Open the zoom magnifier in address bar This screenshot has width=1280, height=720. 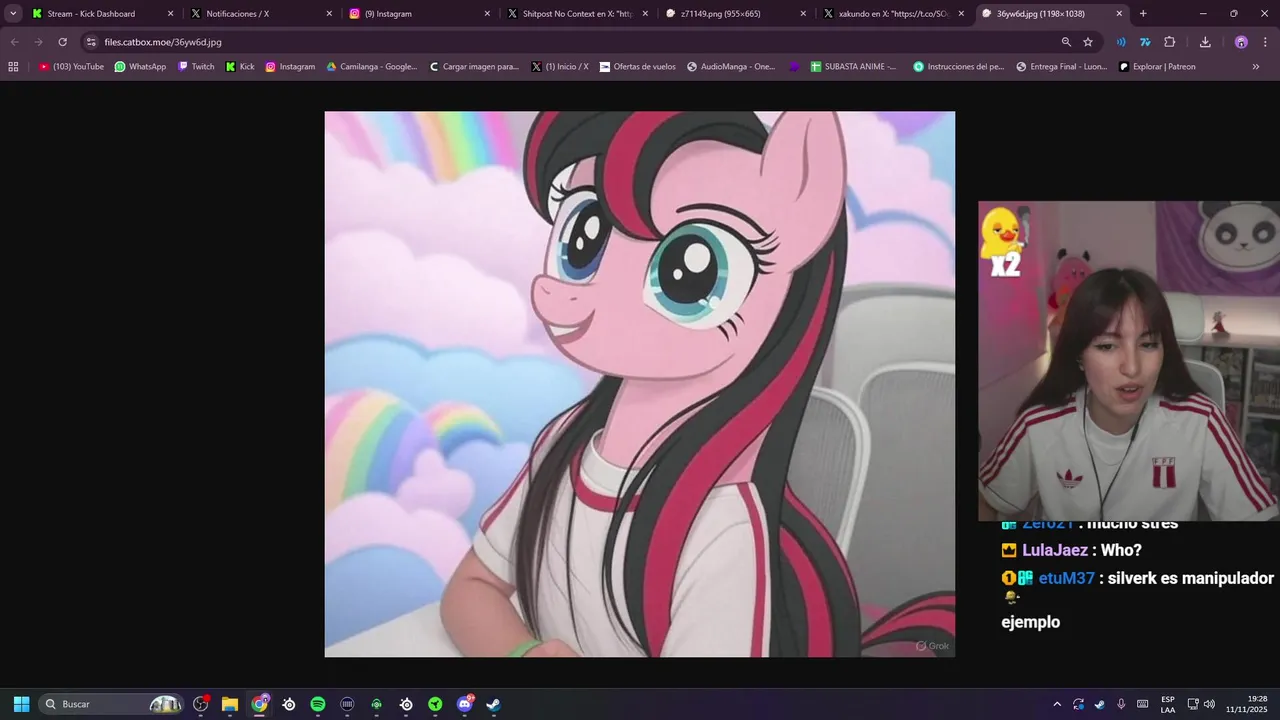1066,42
